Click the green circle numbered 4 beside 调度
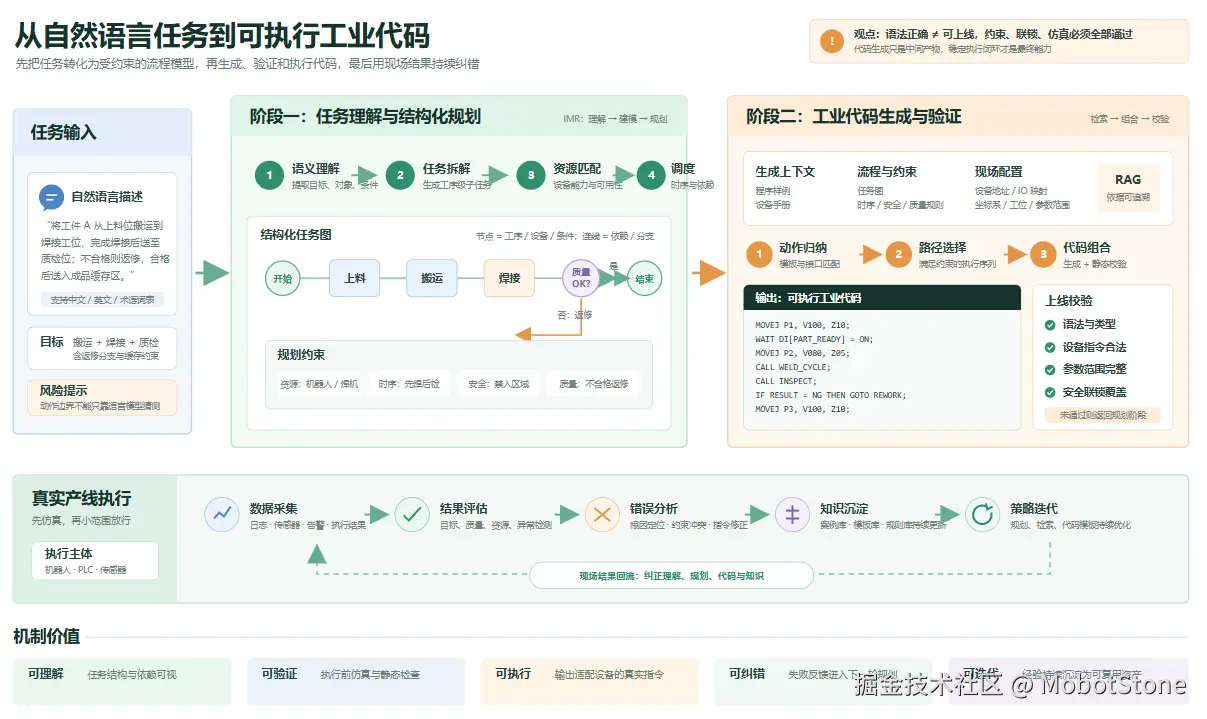This screenshot has height=719, width=1207. [651, 175]
